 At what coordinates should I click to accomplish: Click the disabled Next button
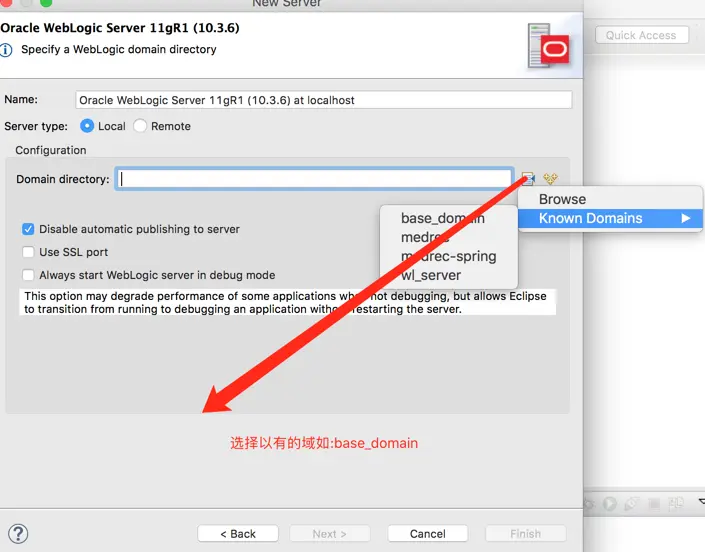click(330, 534)
